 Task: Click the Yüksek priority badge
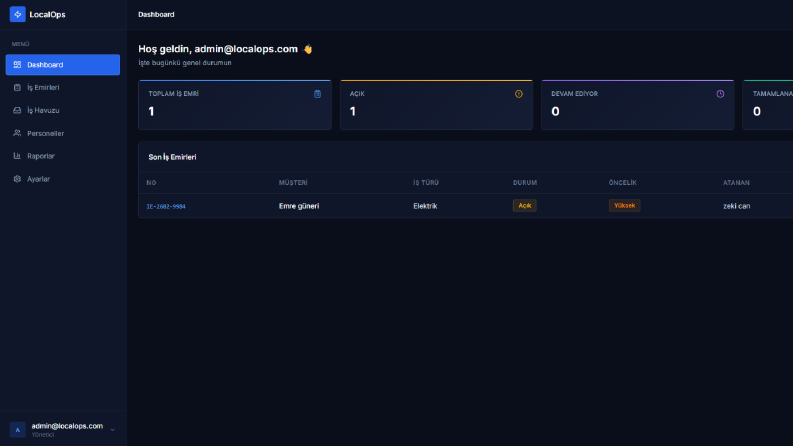[624, 205]
